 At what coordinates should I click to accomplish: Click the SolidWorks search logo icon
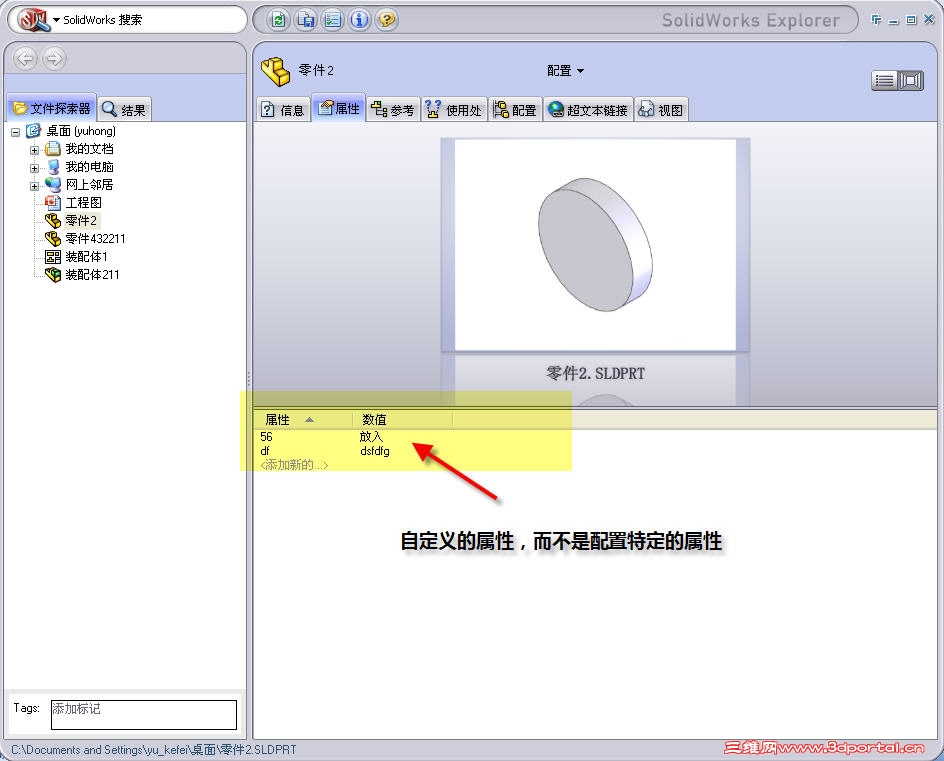pyautogui.click(x=33, y=20)
